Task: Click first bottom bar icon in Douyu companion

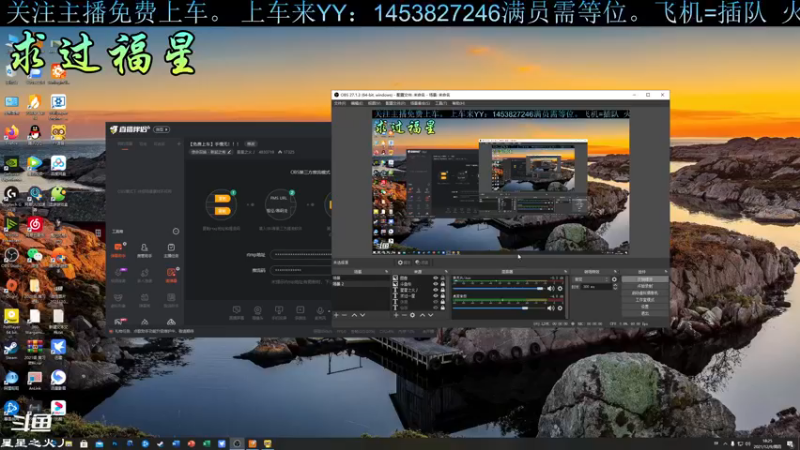Action: [236, 312]
